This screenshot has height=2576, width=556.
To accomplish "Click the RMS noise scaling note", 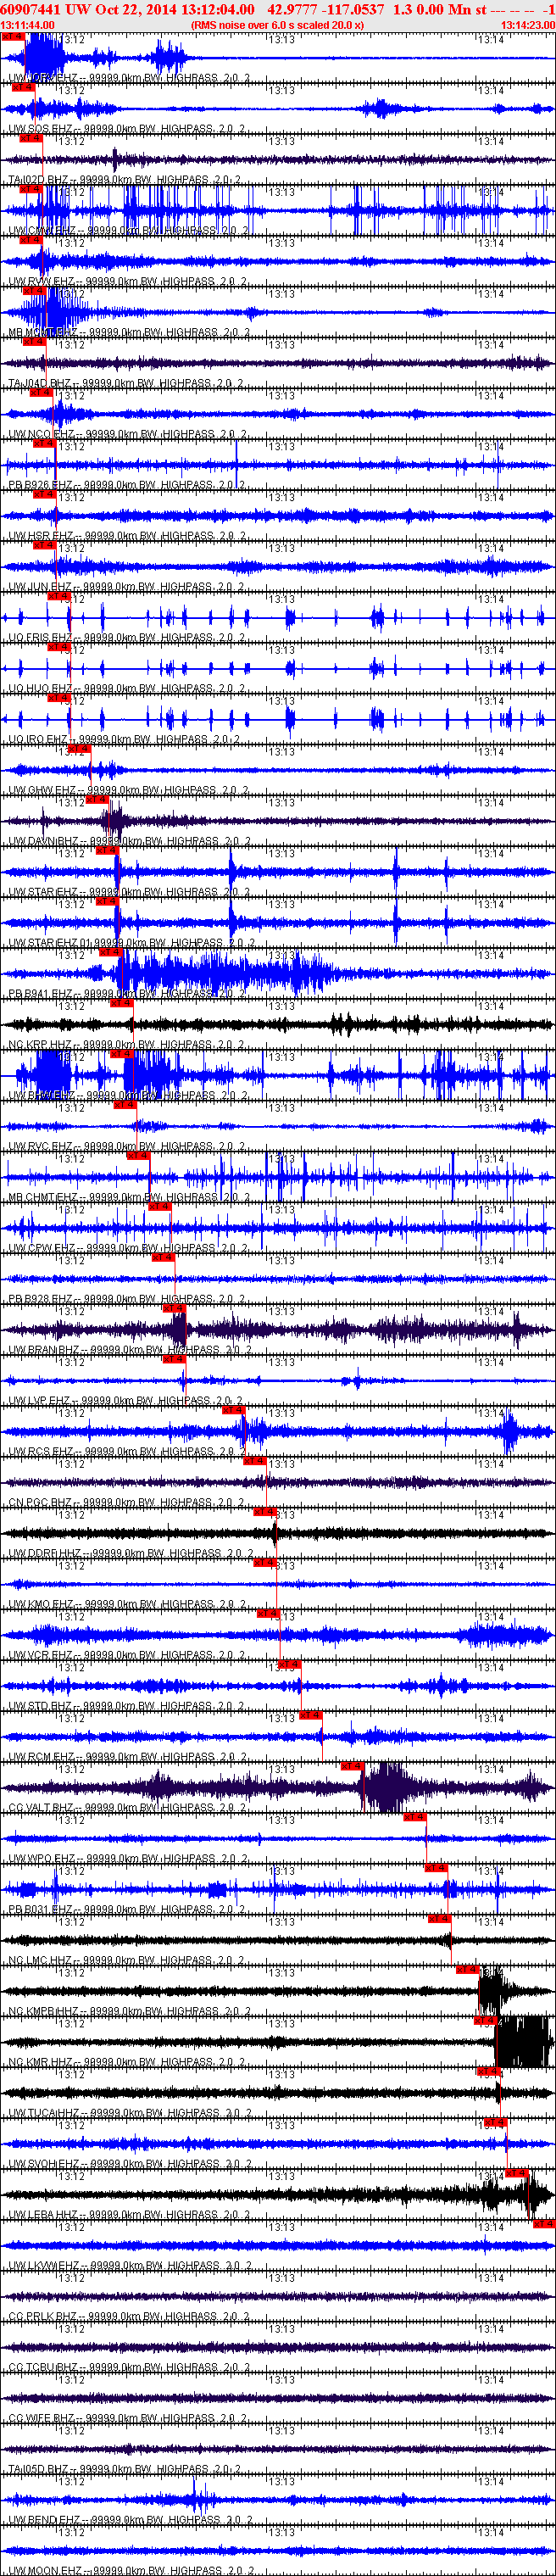I will point(277,25).
